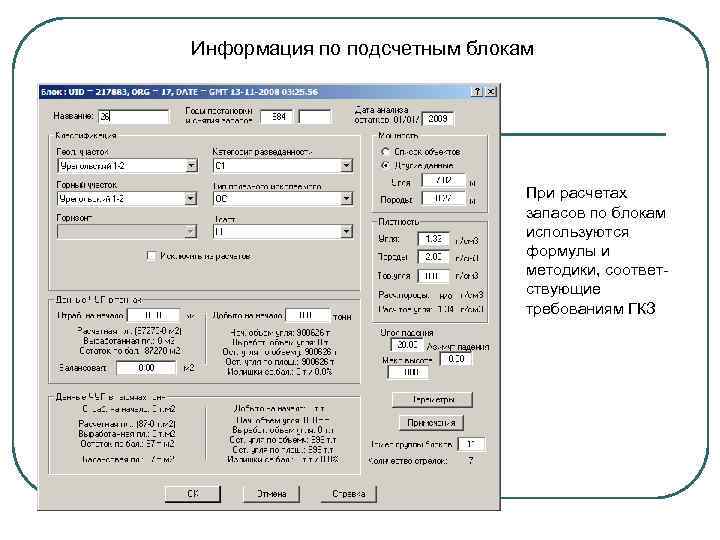Edit the Азимут падения field 0.00
This screenshot has height=540, width=720.
[456, 359]
